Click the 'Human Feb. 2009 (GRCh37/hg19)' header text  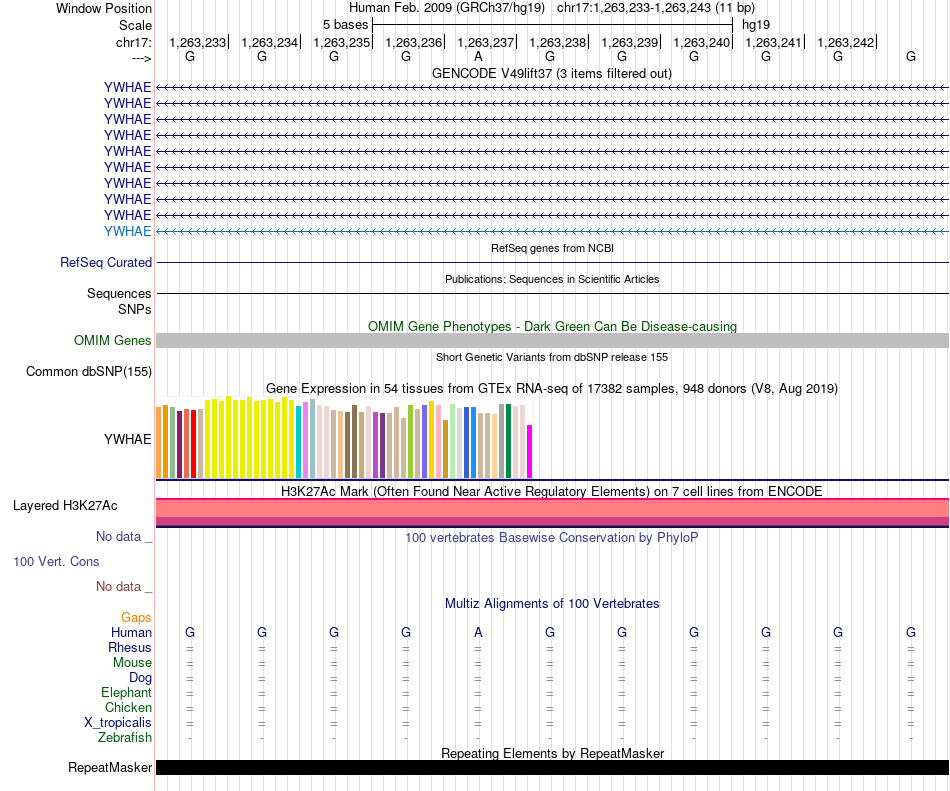pyautogui.click(x=447, y=8)
